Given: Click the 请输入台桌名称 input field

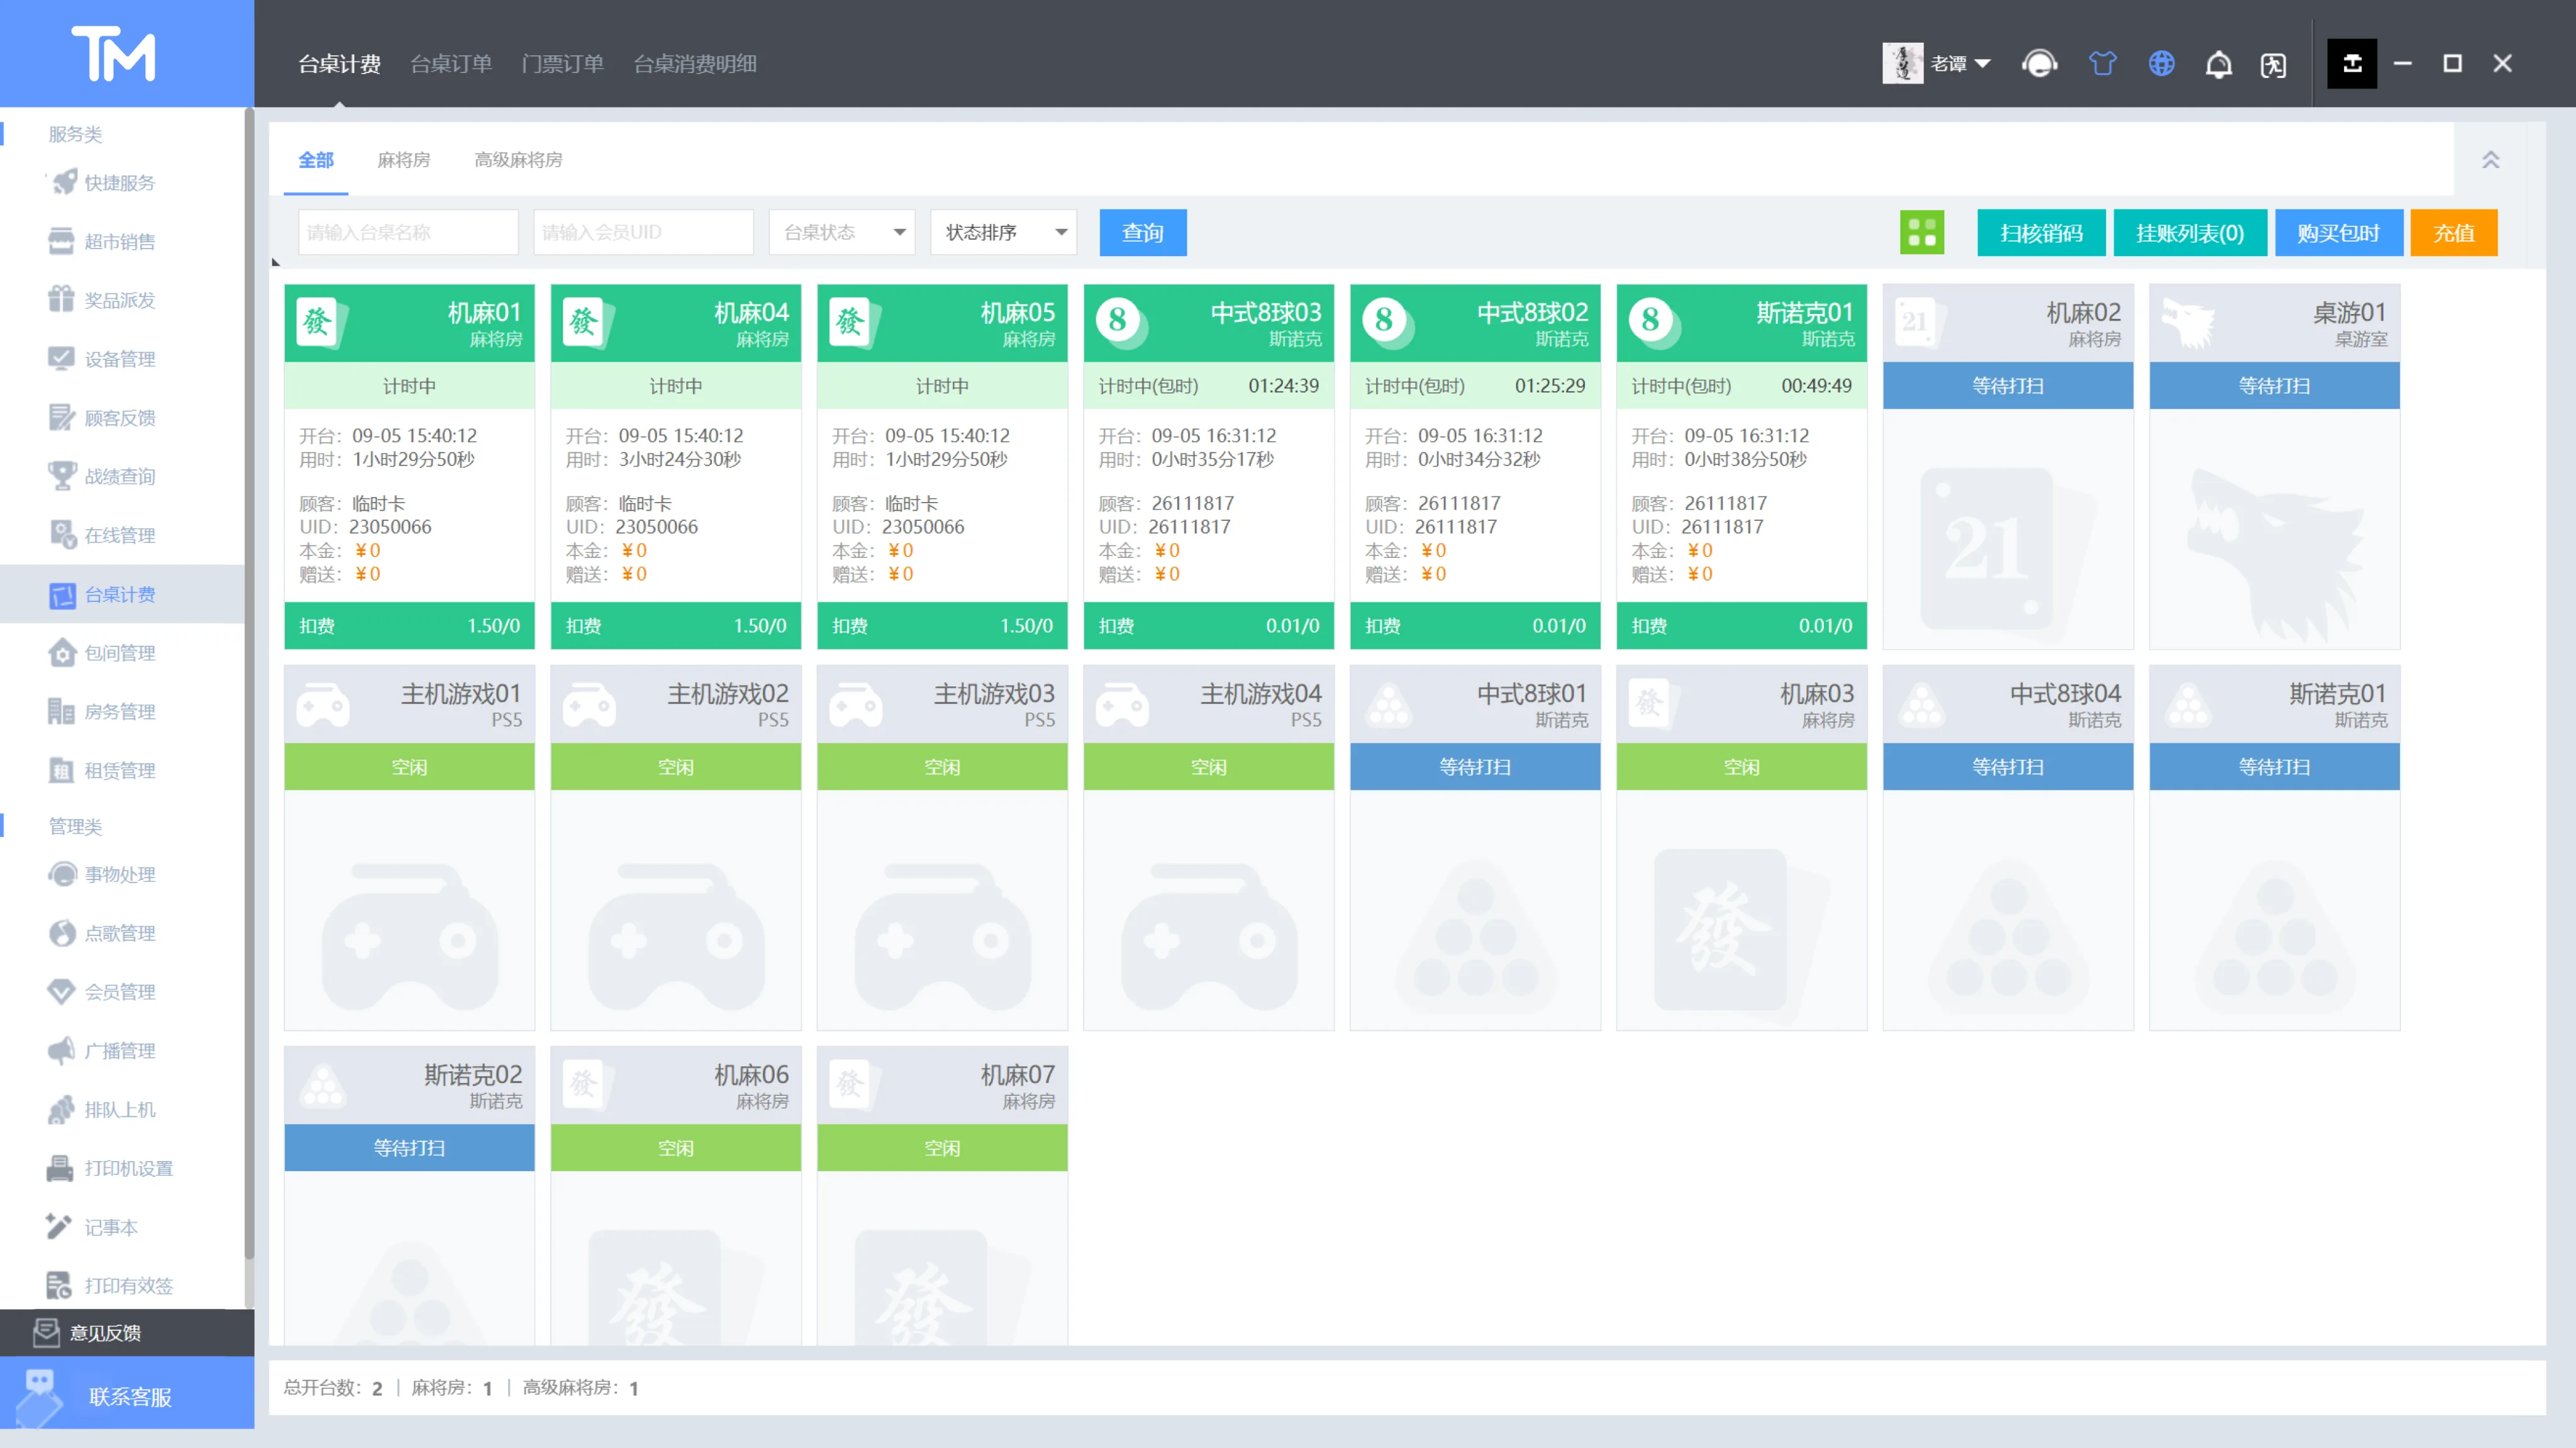Looking at the screenshot, I should (408, 232).
